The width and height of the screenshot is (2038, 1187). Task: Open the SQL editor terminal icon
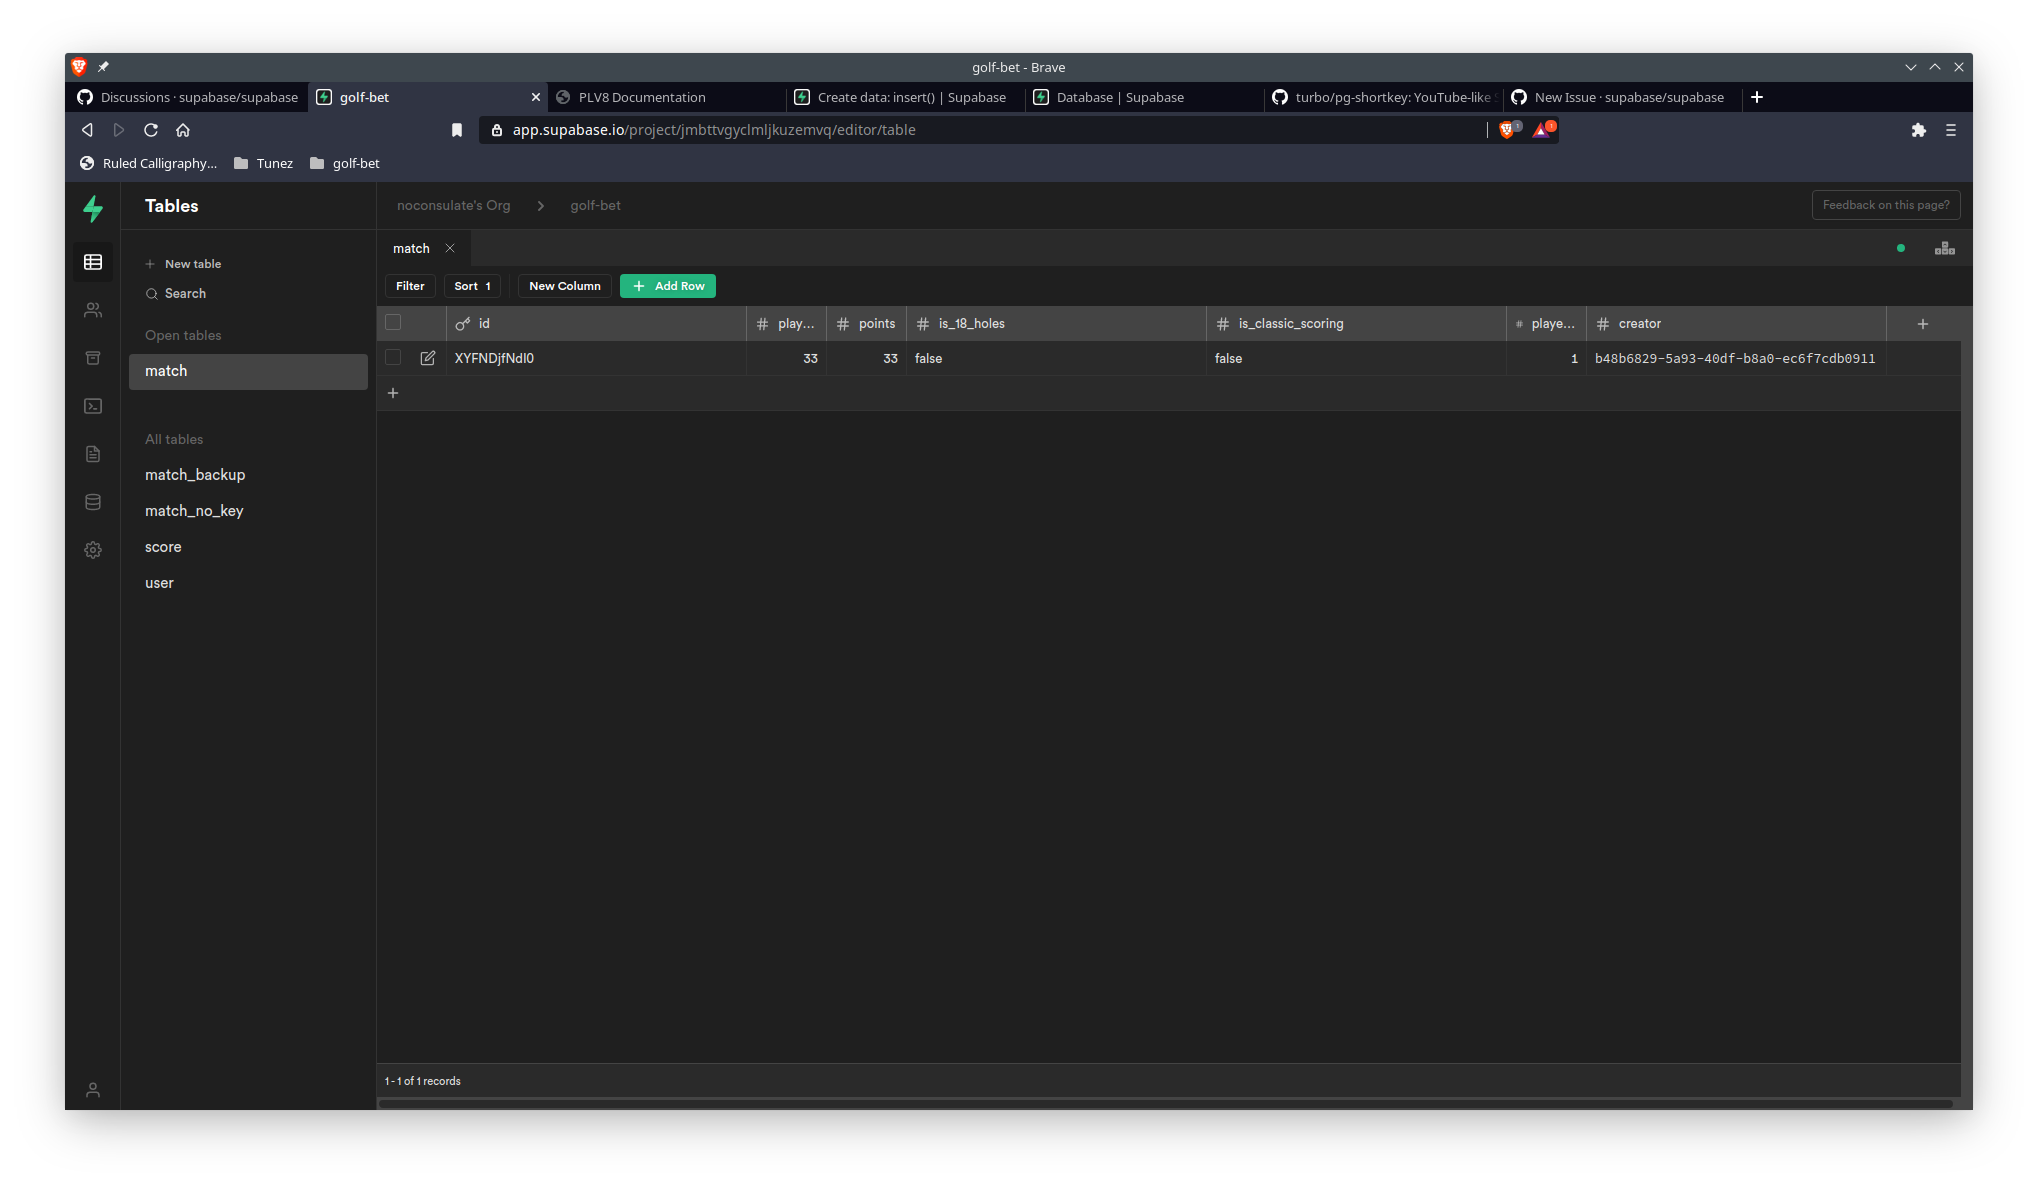[93, 406]
